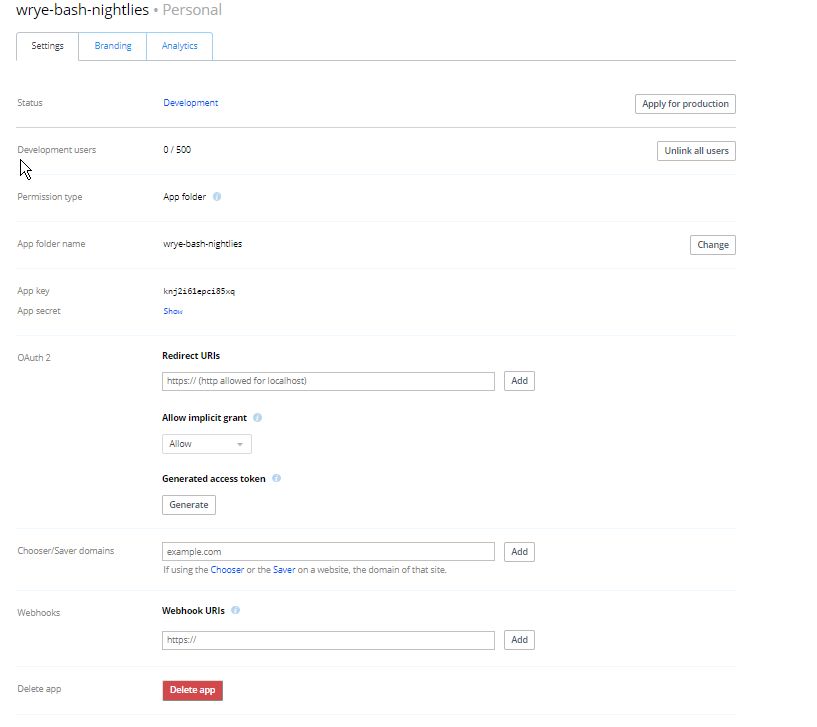Add the Redirect URI
This screenshot has height=727, width=817.
(x=519, y=381)
